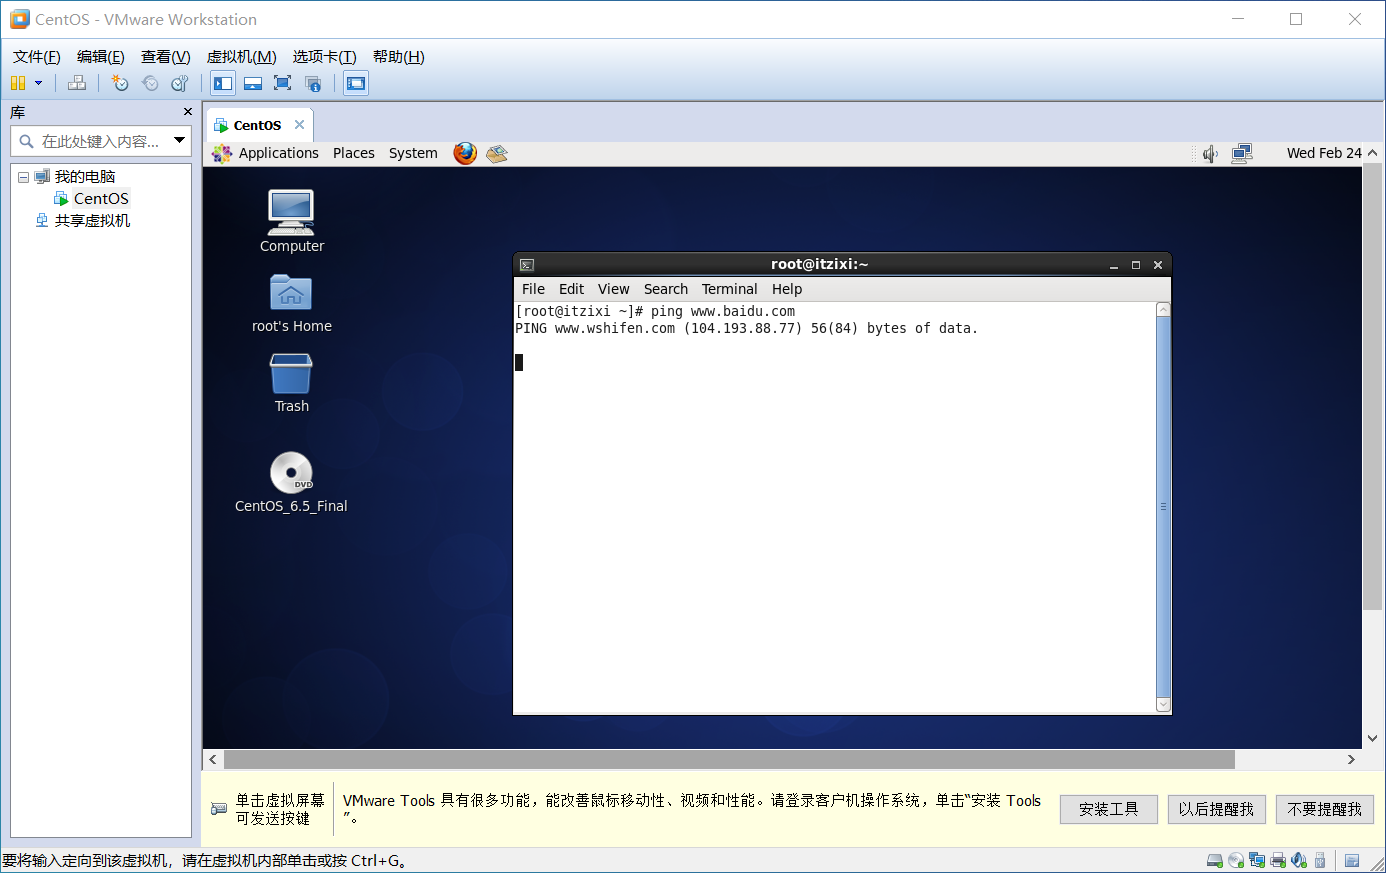
Task: Close the CentOS VM tab
Action: point(299,125)
